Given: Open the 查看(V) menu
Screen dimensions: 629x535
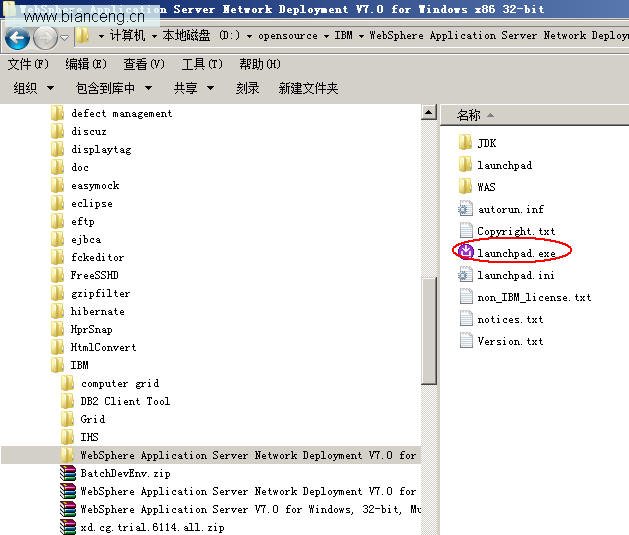Looking at the screenshot, I should (x=144, y=64).
